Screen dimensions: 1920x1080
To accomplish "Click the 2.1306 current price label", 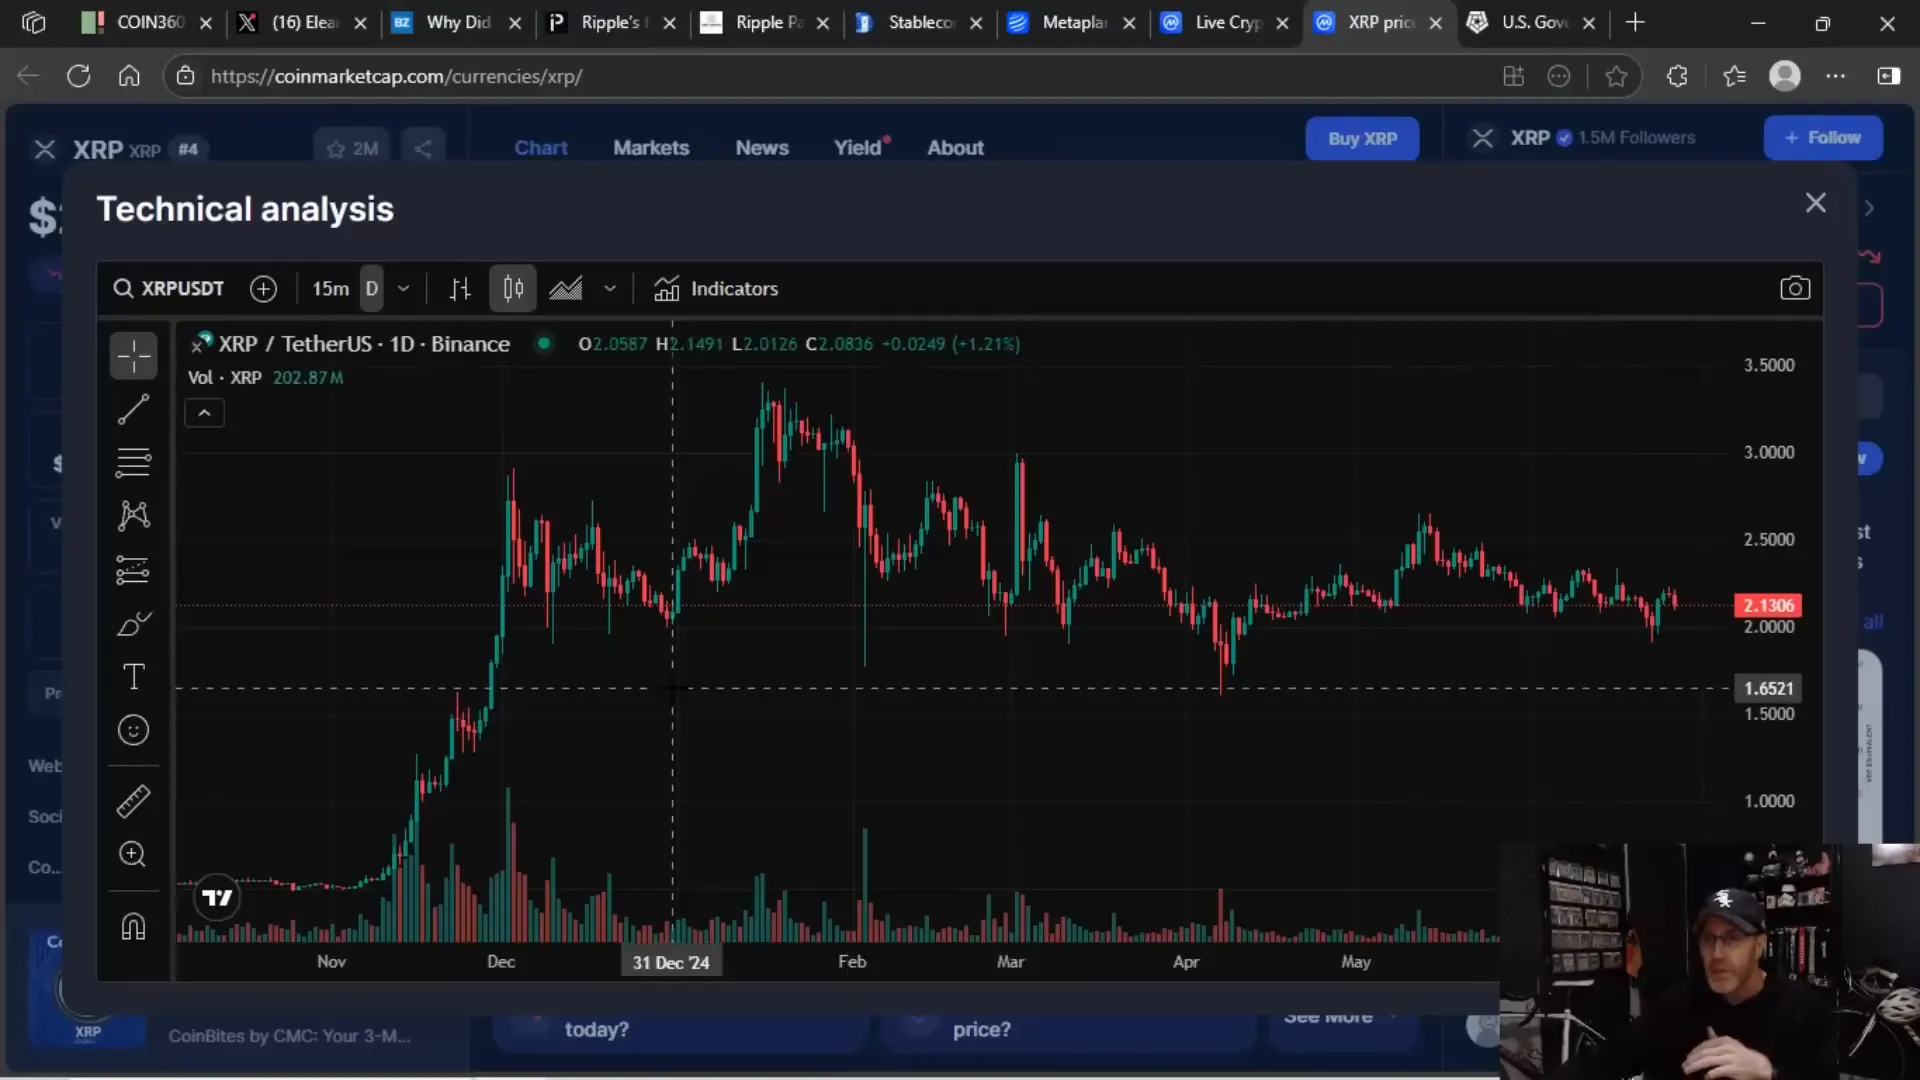I will click(1768, 605).
